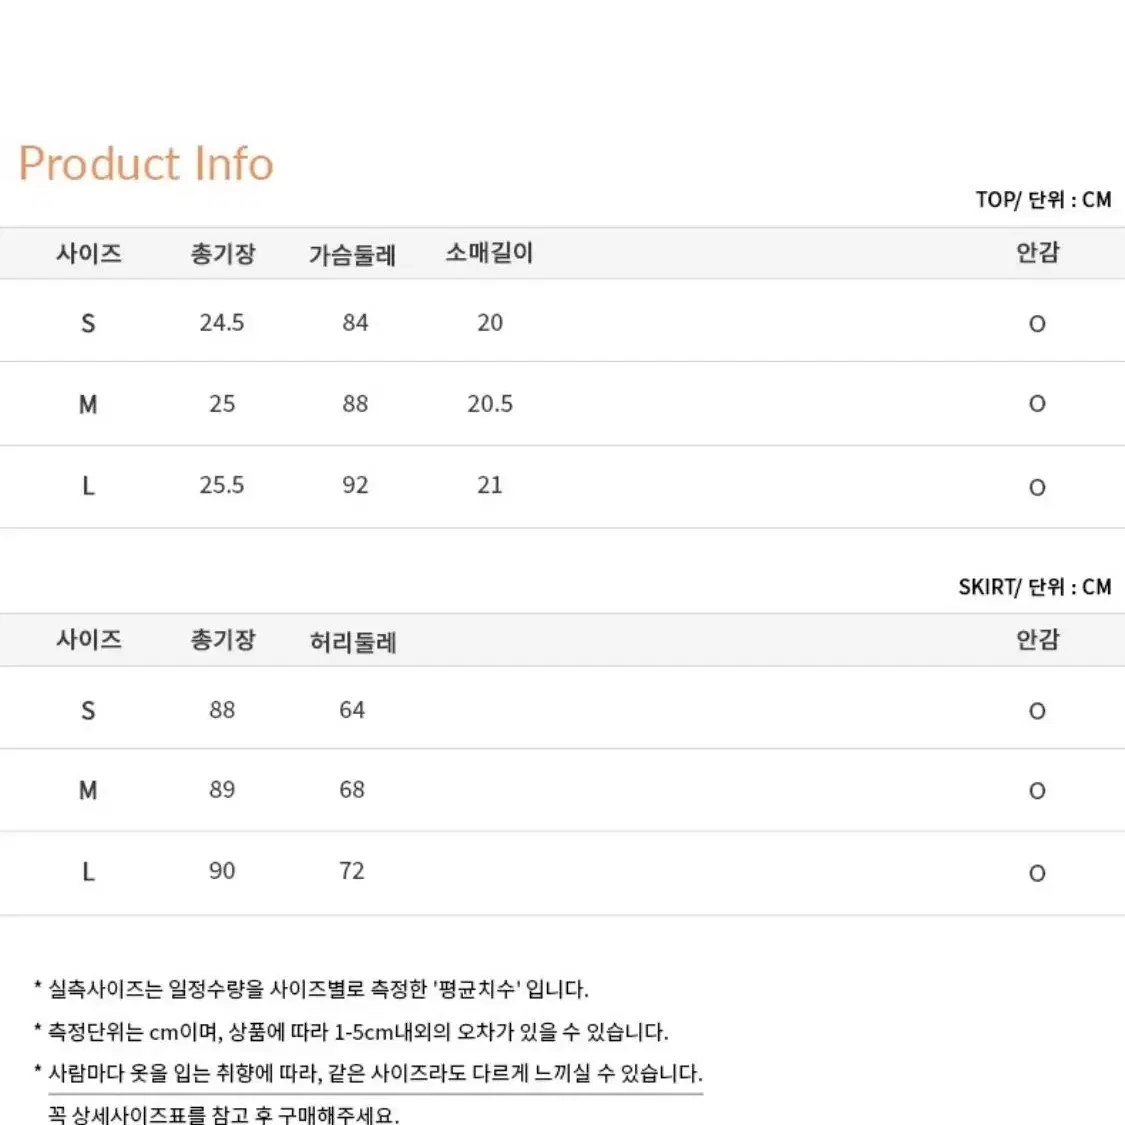Click the underlined 꼭 상세사이즈표를 참고 note
This screenshot has height=1125, width=1125.
click(223, 1114)
